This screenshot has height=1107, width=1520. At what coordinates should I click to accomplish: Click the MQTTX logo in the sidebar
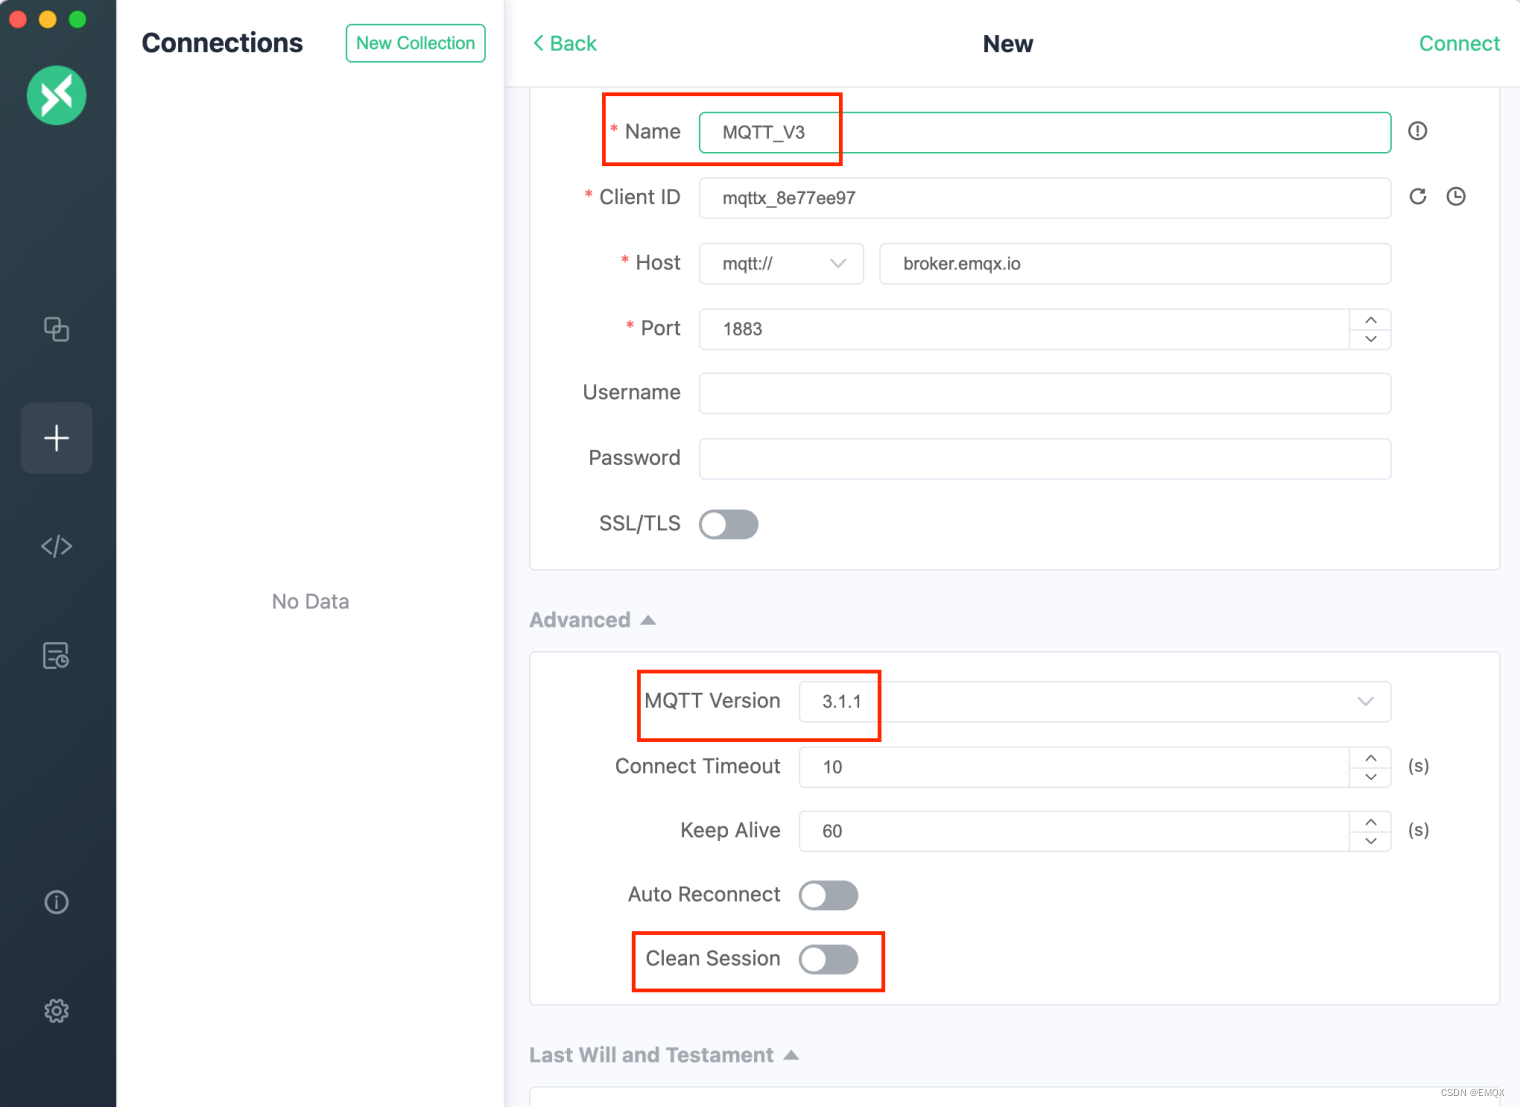coord(56,95)
